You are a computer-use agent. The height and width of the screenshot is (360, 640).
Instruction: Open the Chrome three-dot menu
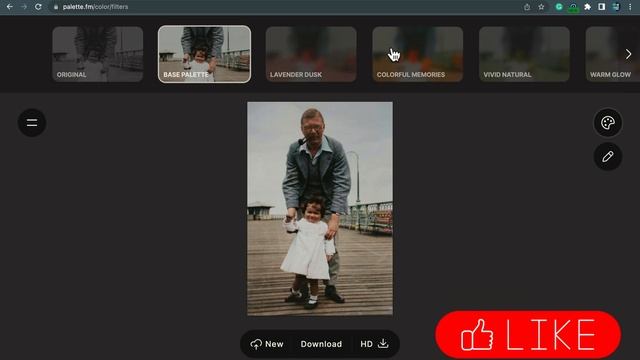point(630,7)
